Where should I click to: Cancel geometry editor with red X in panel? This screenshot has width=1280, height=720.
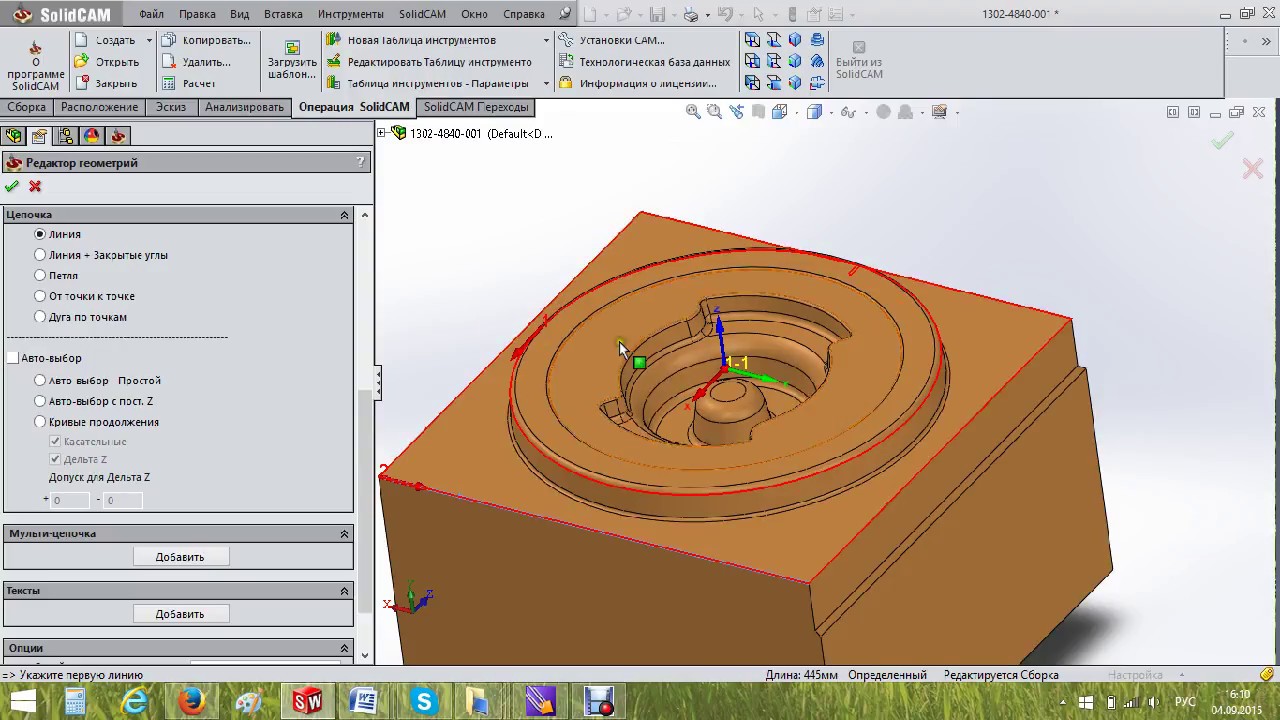(35, 186)
